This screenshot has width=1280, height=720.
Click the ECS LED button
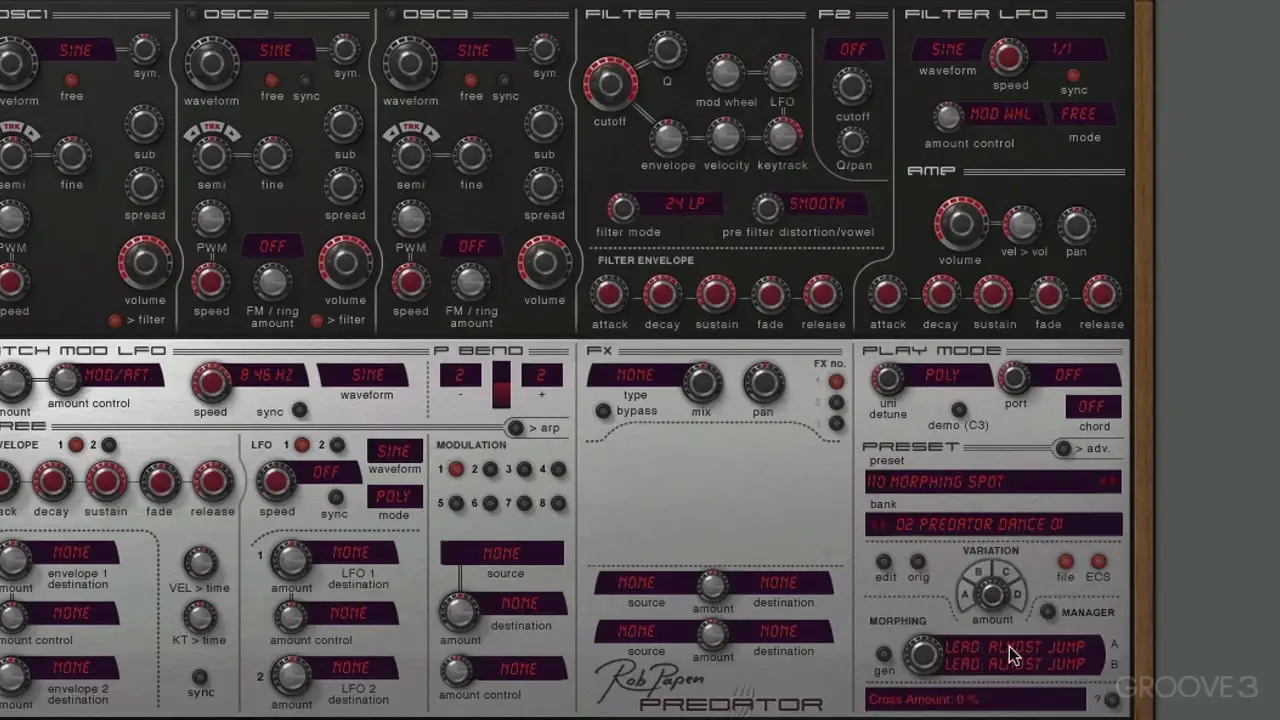(x=1099, y=561)
